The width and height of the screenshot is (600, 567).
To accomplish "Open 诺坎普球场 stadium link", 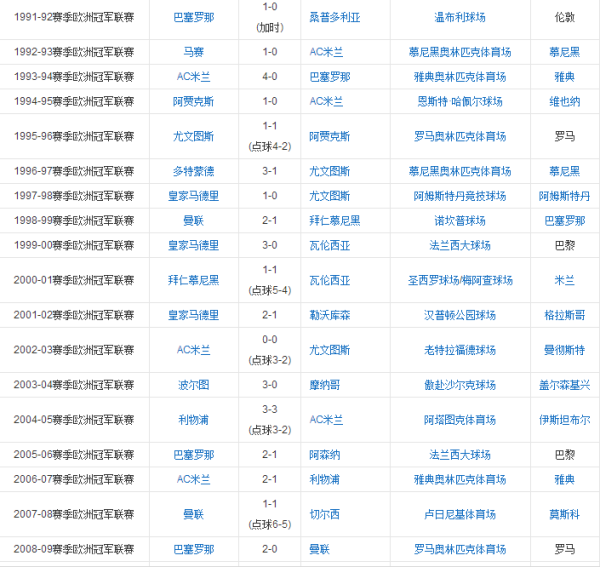I will tap(460, 220).
